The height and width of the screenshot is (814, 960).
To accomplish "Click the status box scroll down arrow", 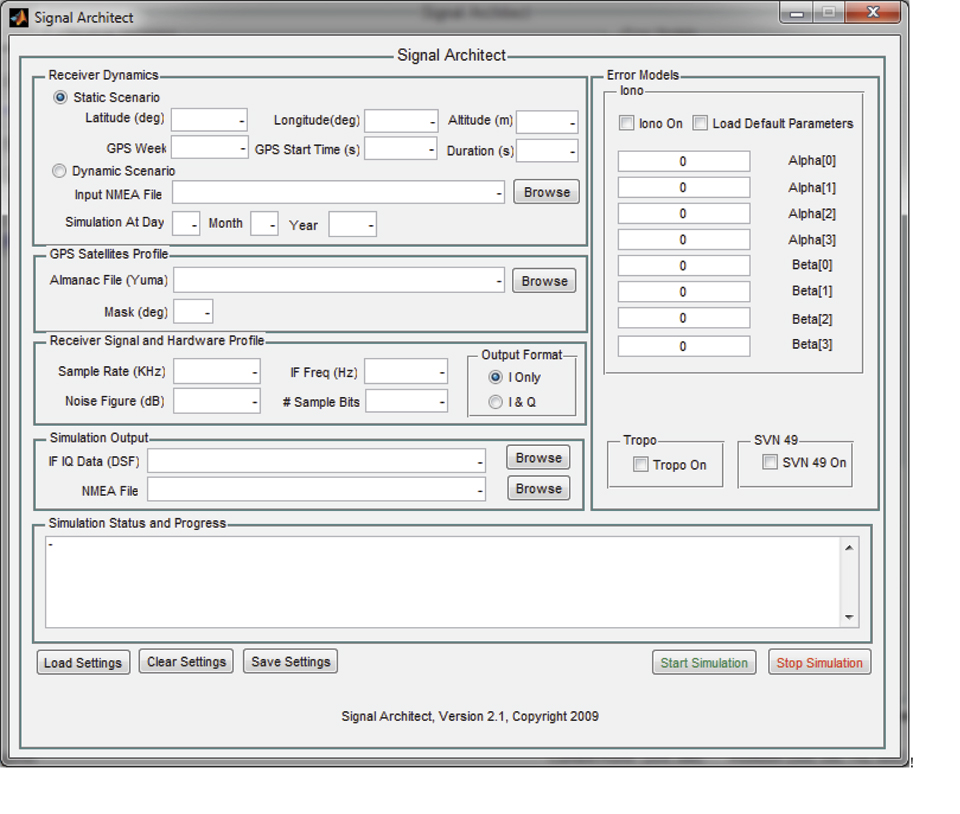I will point(850,618).
